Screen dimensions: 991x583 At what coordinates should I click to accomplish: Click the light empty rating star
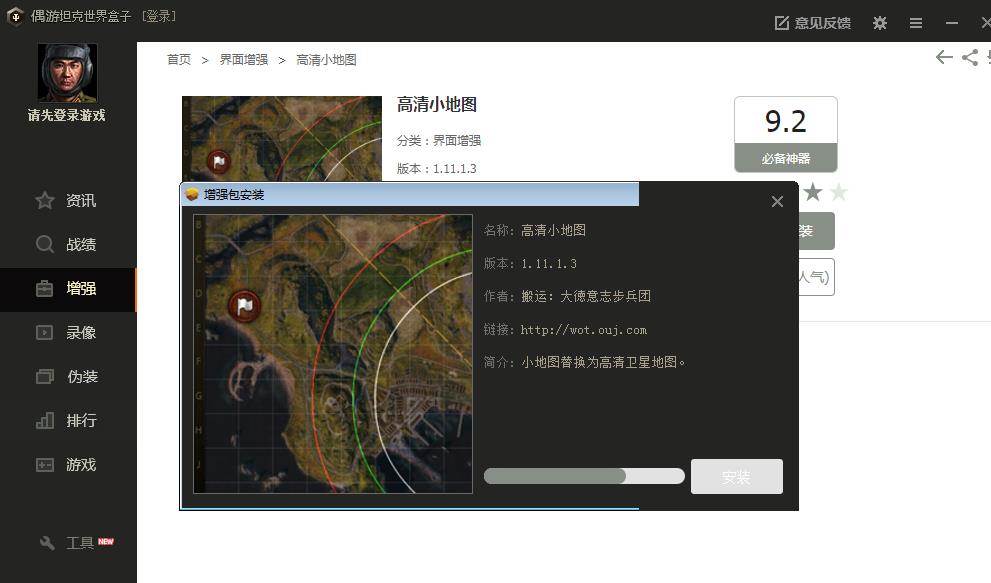tap(839, 192)
